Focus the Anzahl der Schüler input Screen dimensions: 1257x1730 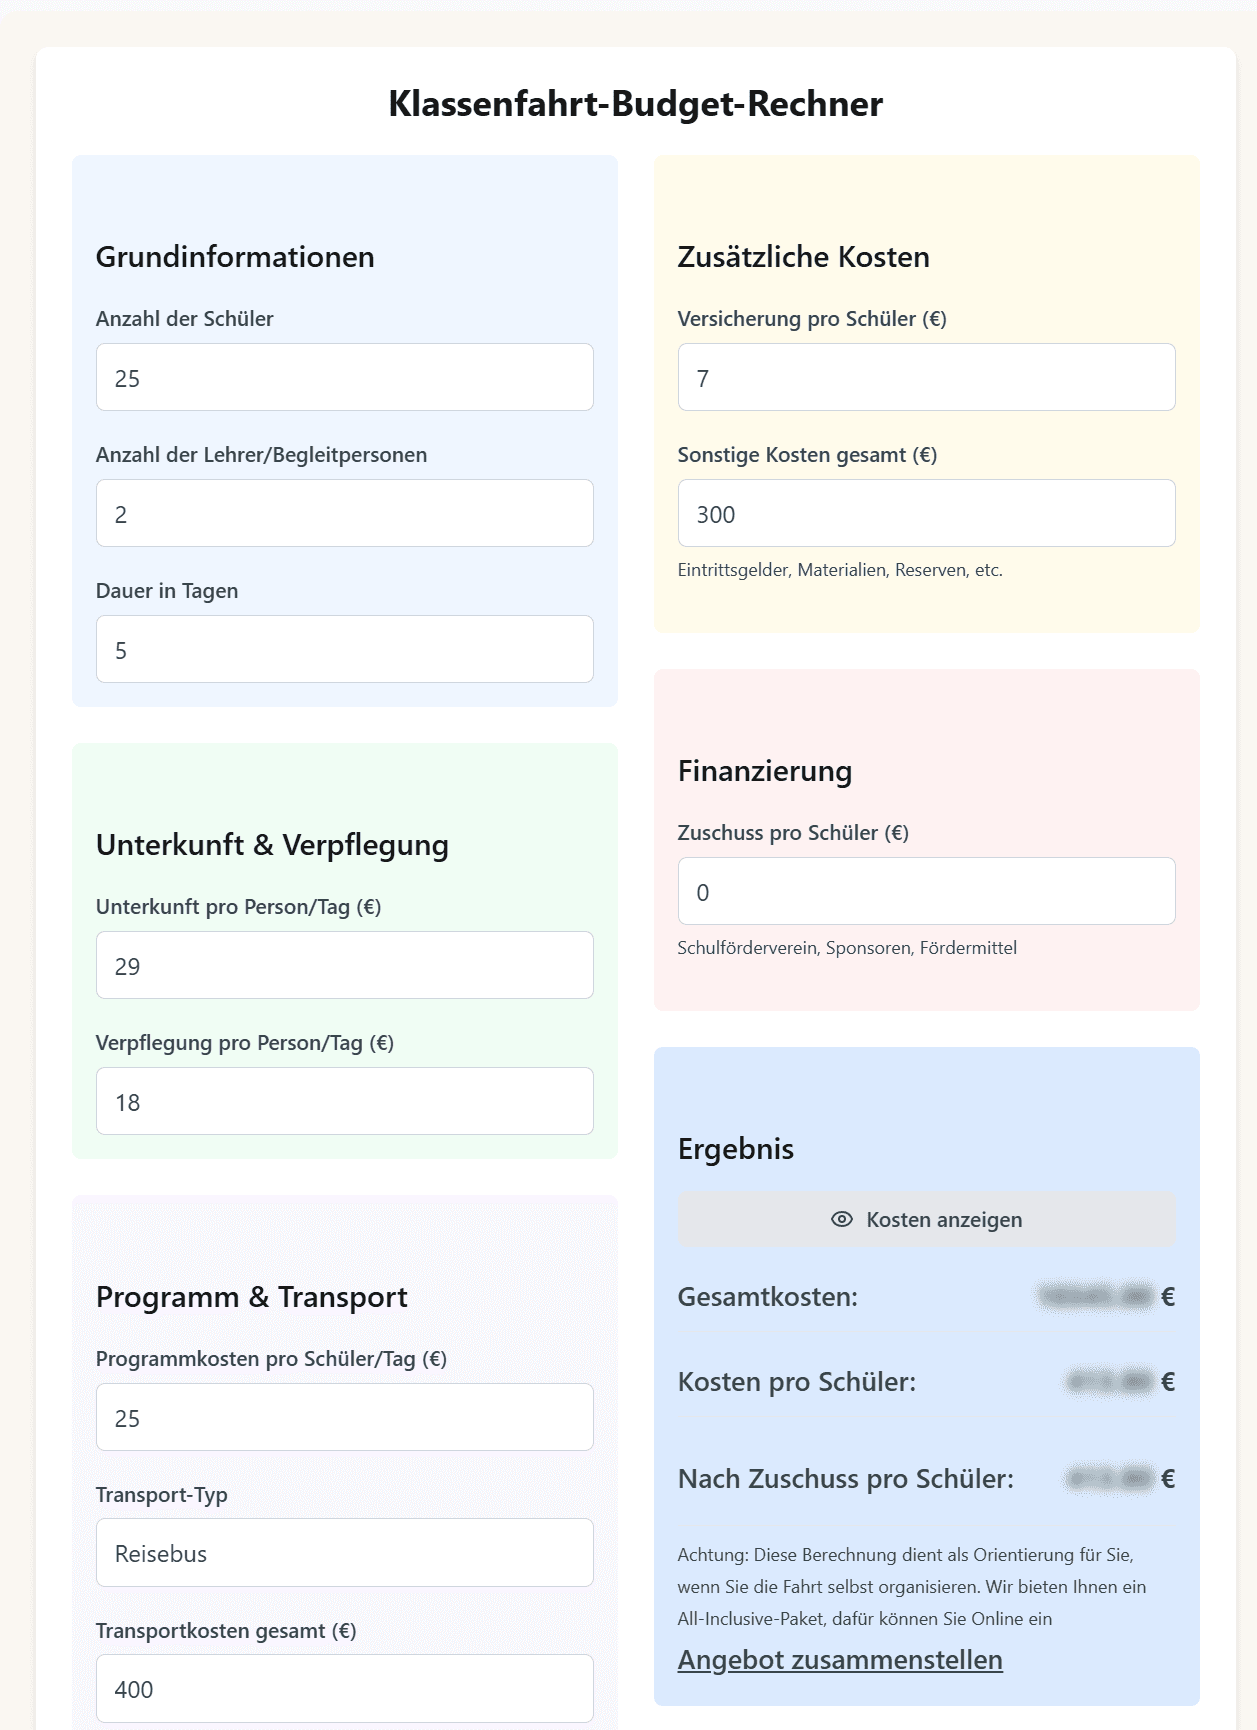344,377
